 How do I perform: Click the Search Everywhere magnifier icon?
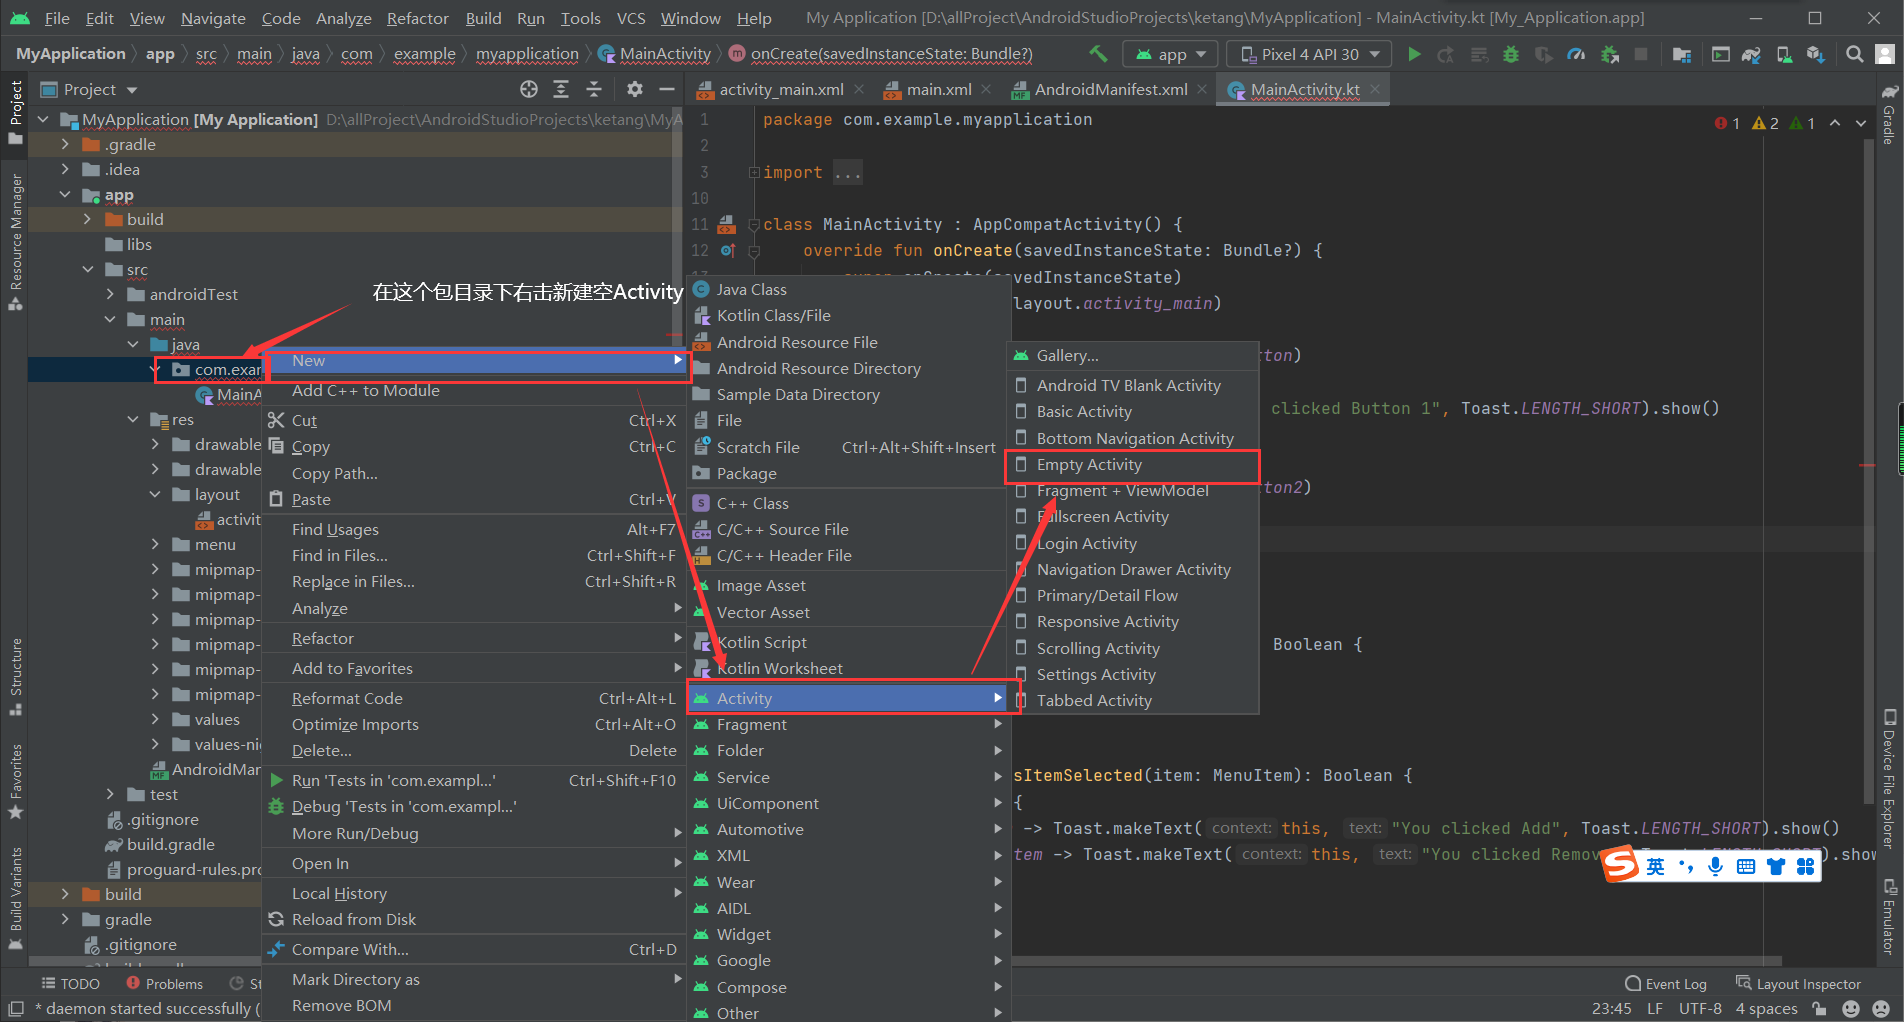1854,54
